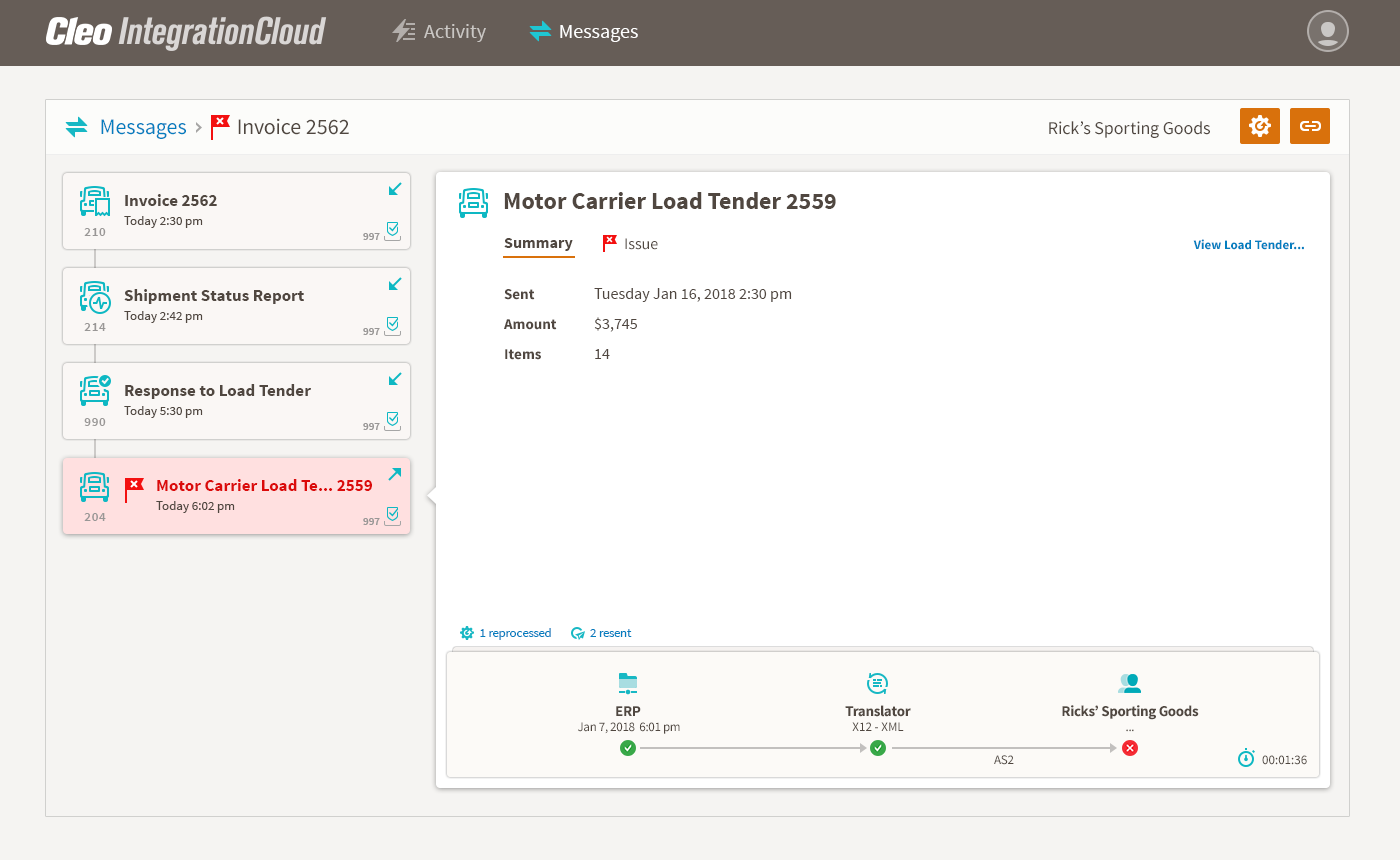The height and width of the screenshot is (860, 1400).
Task: Click Rick's Sporting Goods header text
Action: (1129, 128)
